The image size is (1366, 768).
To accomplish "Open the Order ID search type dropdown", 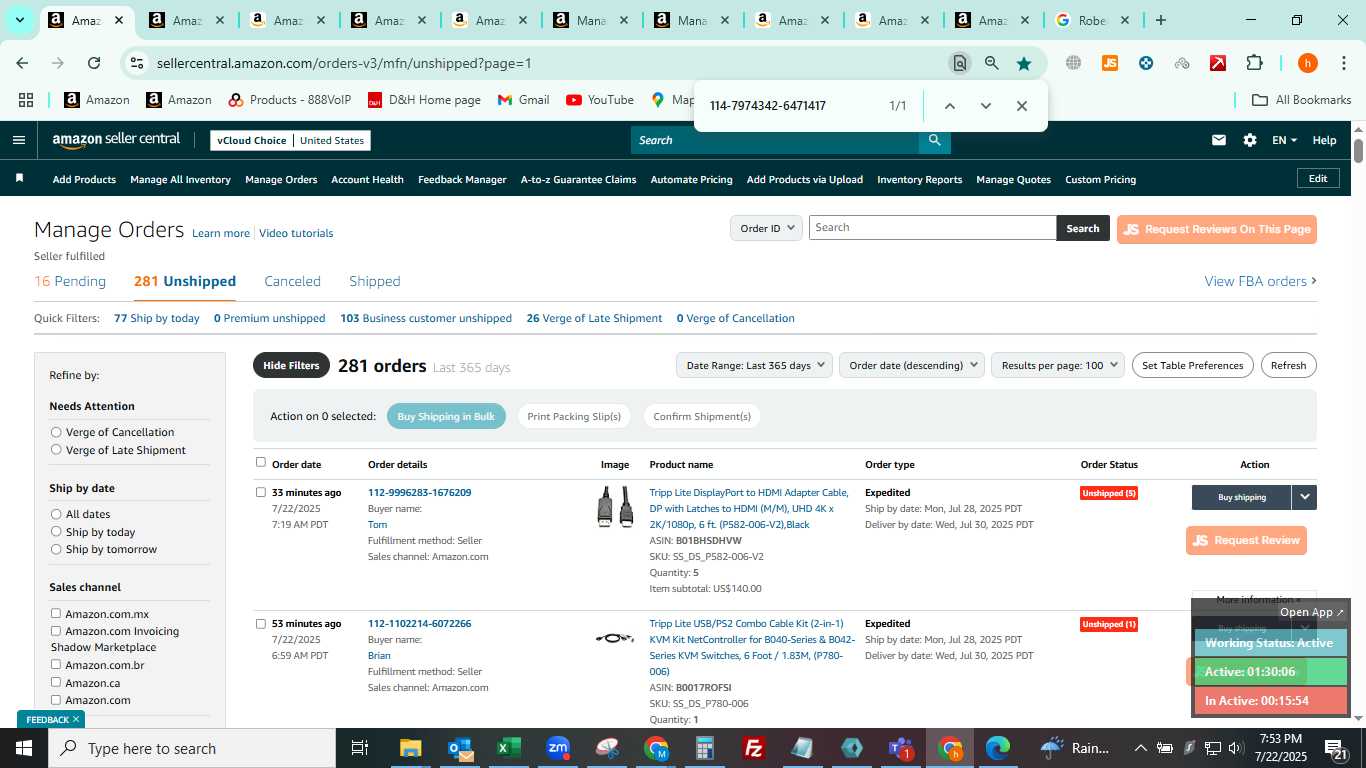I will (x=766, y=228).
